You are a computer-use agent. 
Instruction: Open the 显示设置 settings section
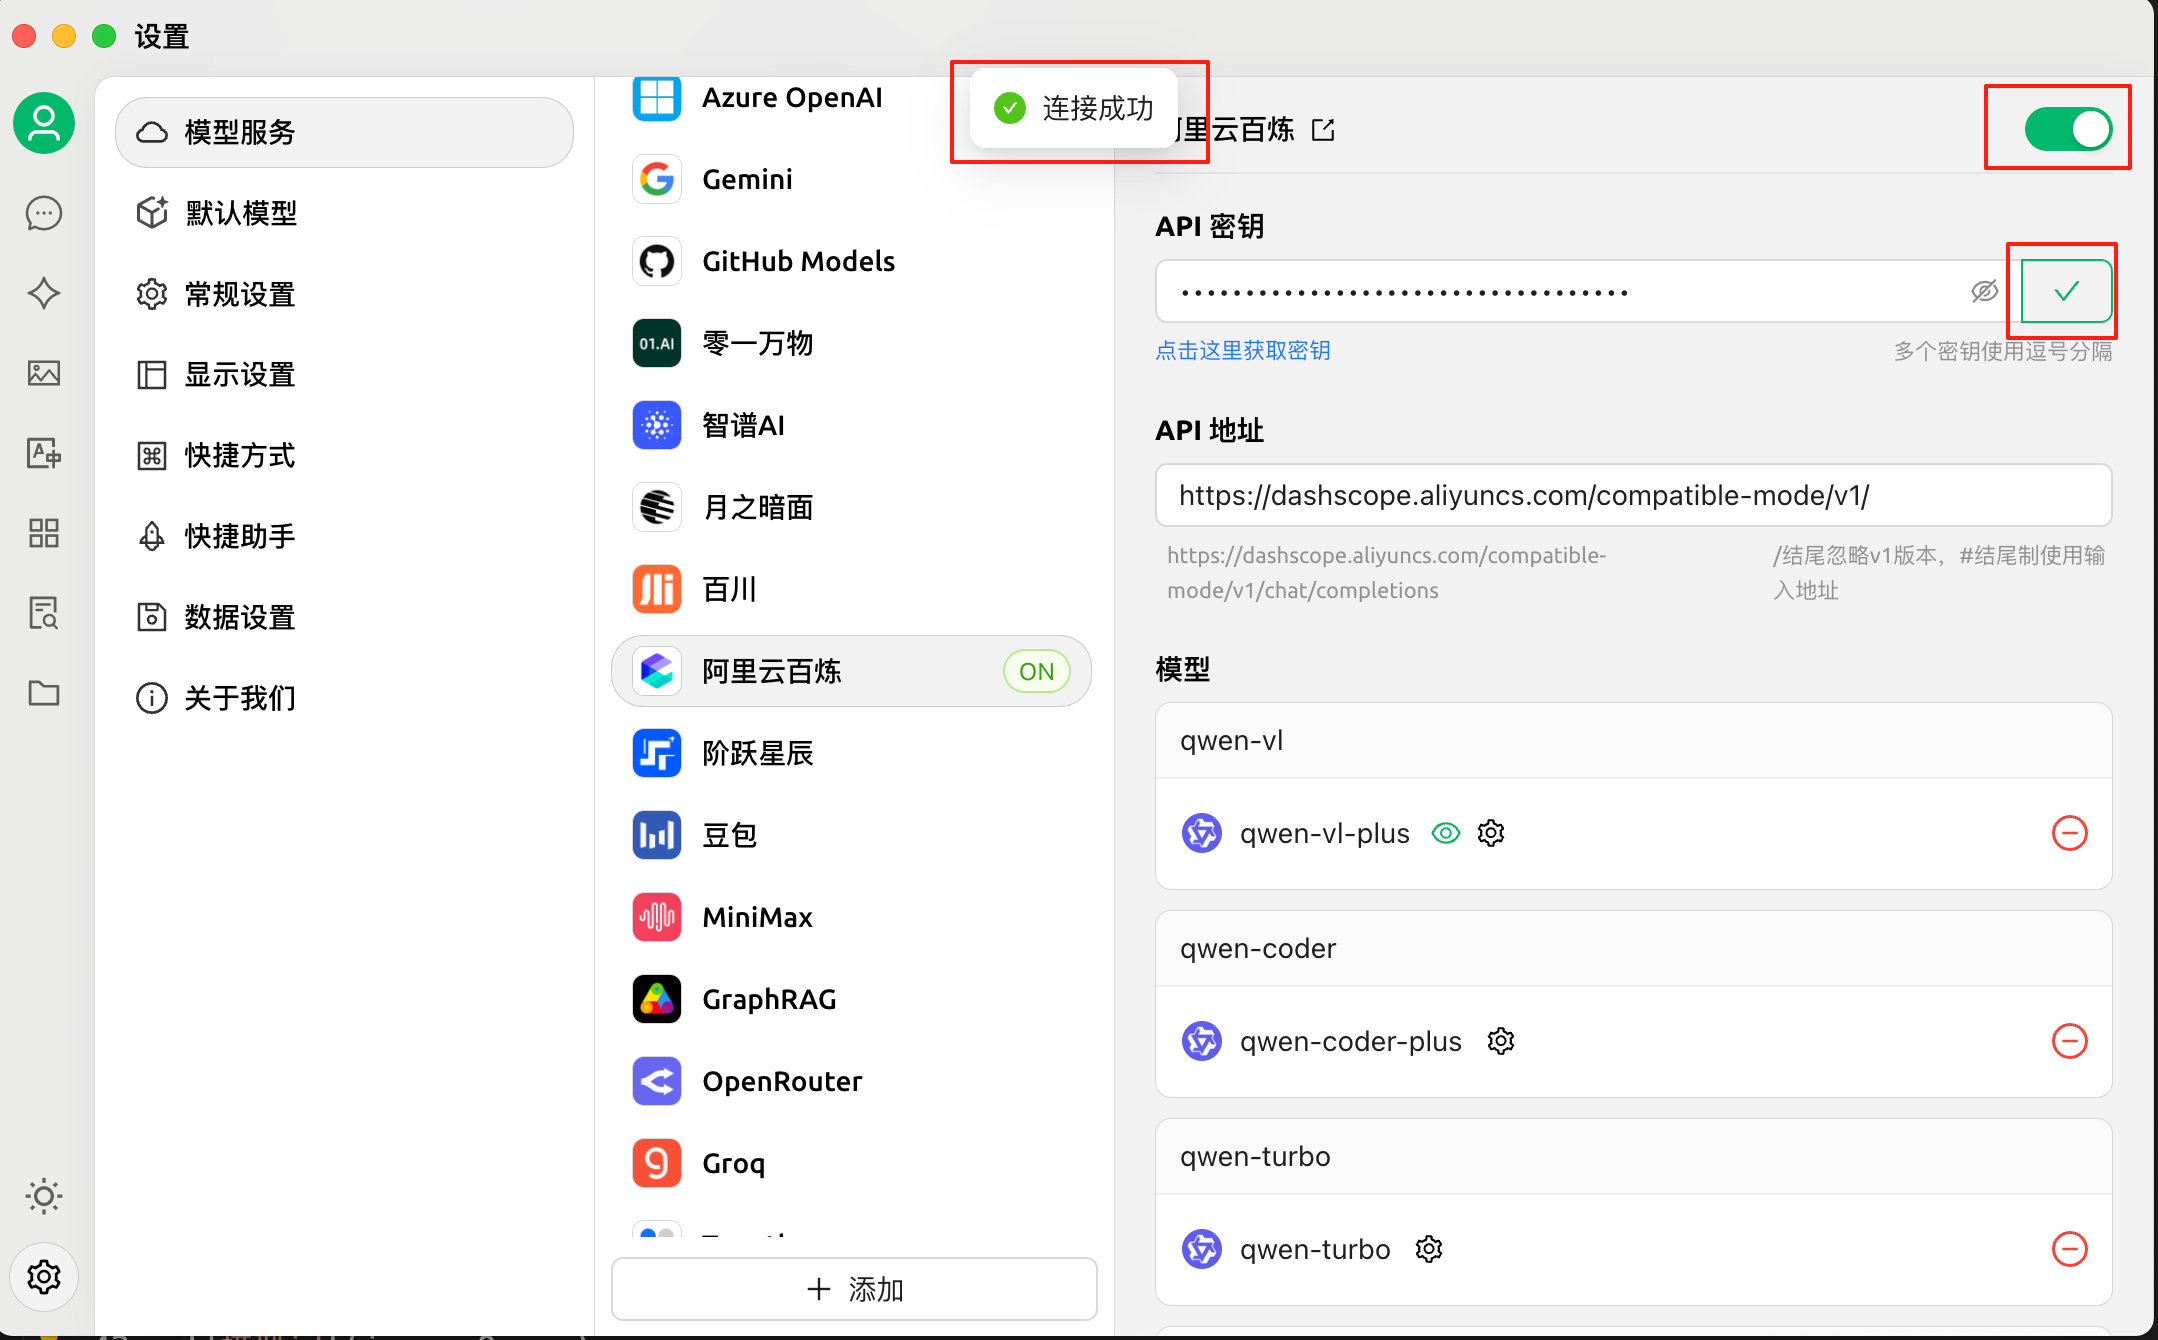pyautogui.click(x=344, y=375)
